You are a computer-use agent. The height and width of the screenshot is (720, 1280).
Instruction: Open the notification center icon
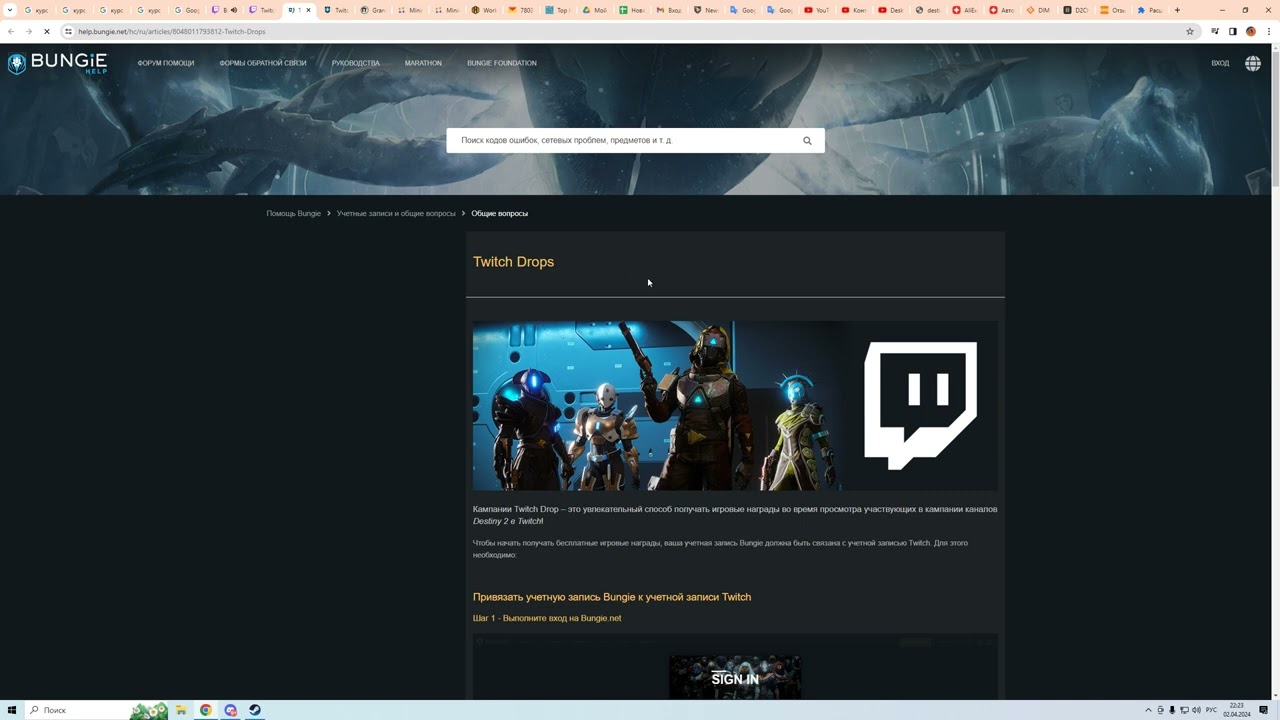click(x=1264, y=710)
